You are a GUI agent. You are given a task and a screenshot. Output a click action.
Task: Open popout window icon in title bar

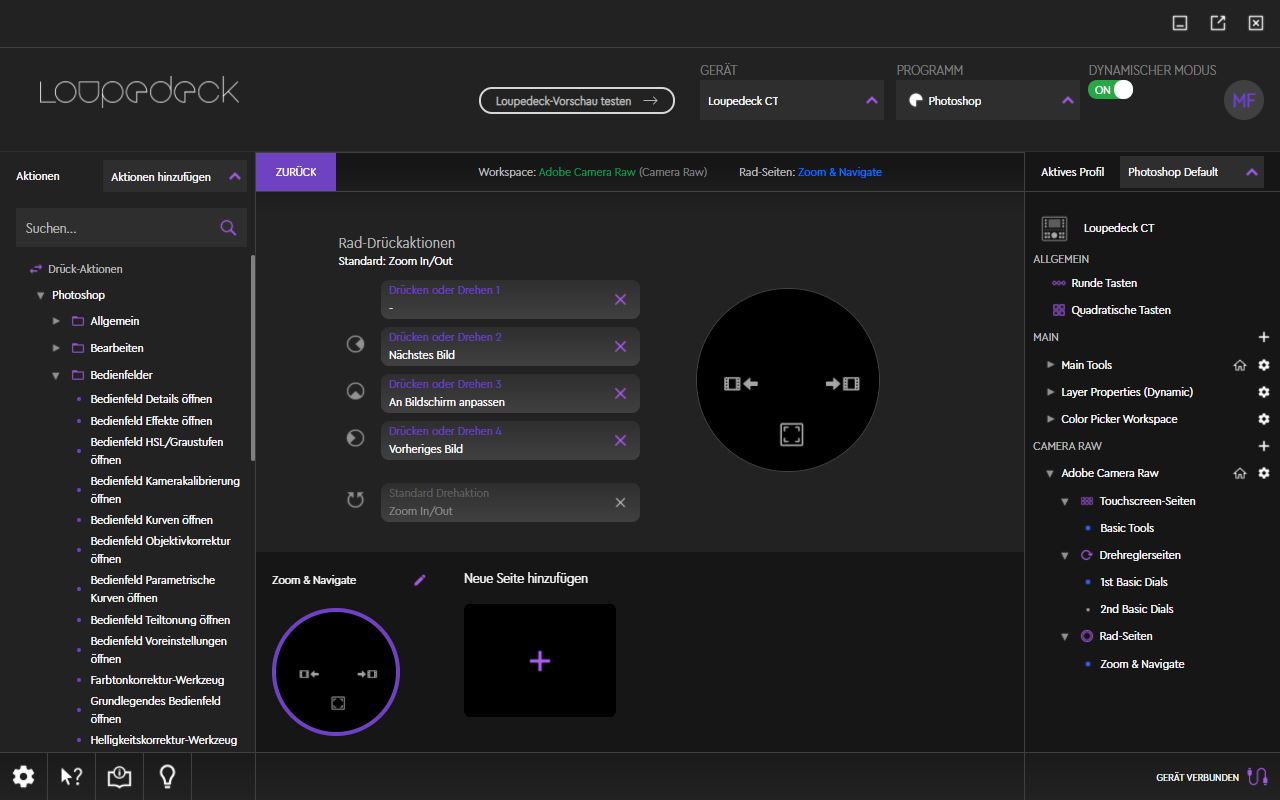pos(1217,23)
